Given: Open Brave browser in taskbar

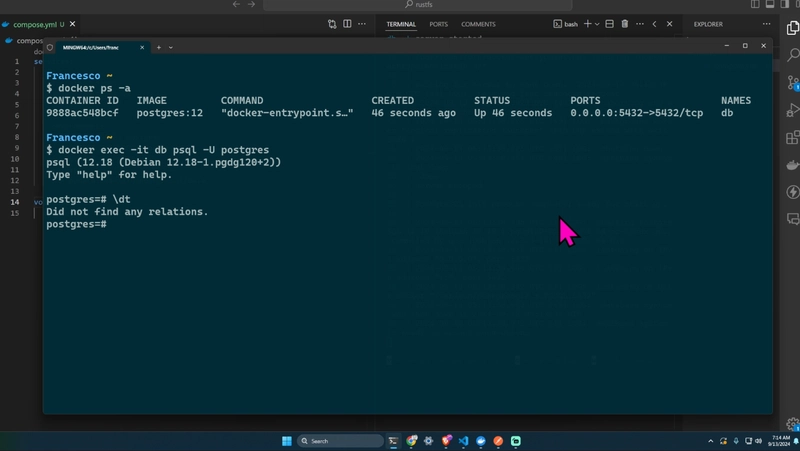Looking at the screenshot, I should 446,441.
